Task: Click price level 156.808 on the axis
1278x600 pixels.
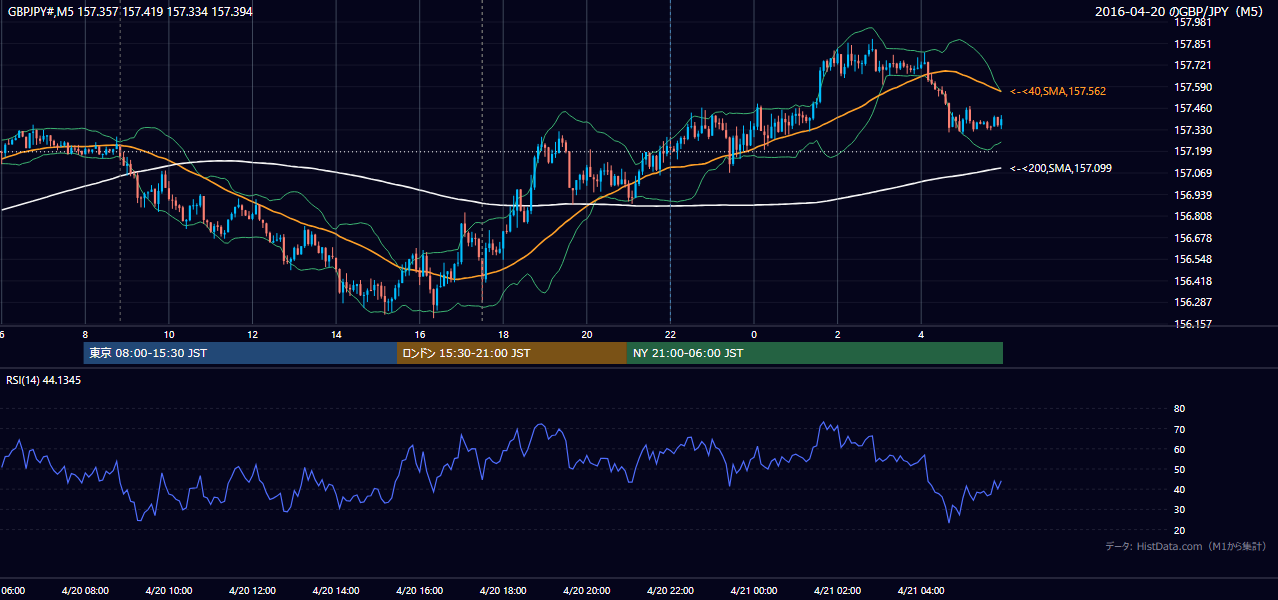Action: pyautogui.click(x=1192, y=216)
